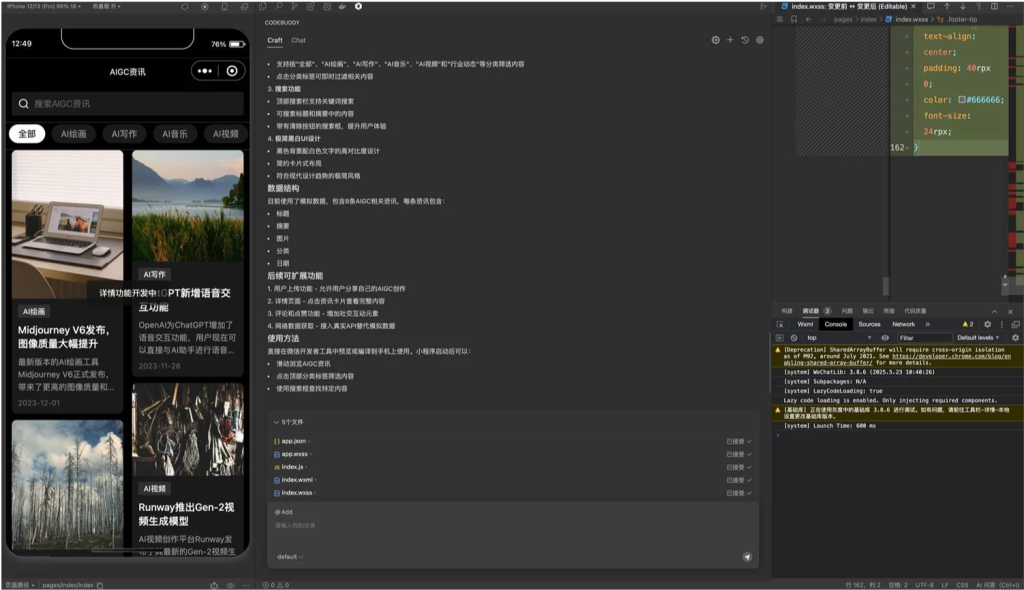This screenshot has width=1024, height=590.
Task: Collapse the 5个文件 changed files list
Action: 288,422
